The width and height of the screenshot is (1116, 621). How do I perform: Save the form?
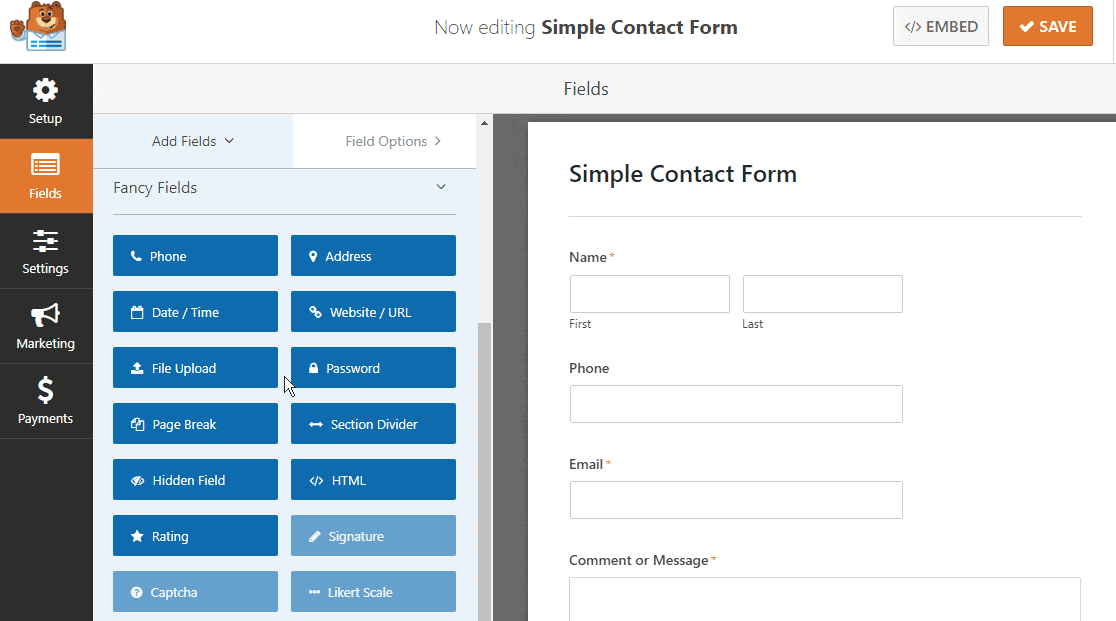point(1048,27)
